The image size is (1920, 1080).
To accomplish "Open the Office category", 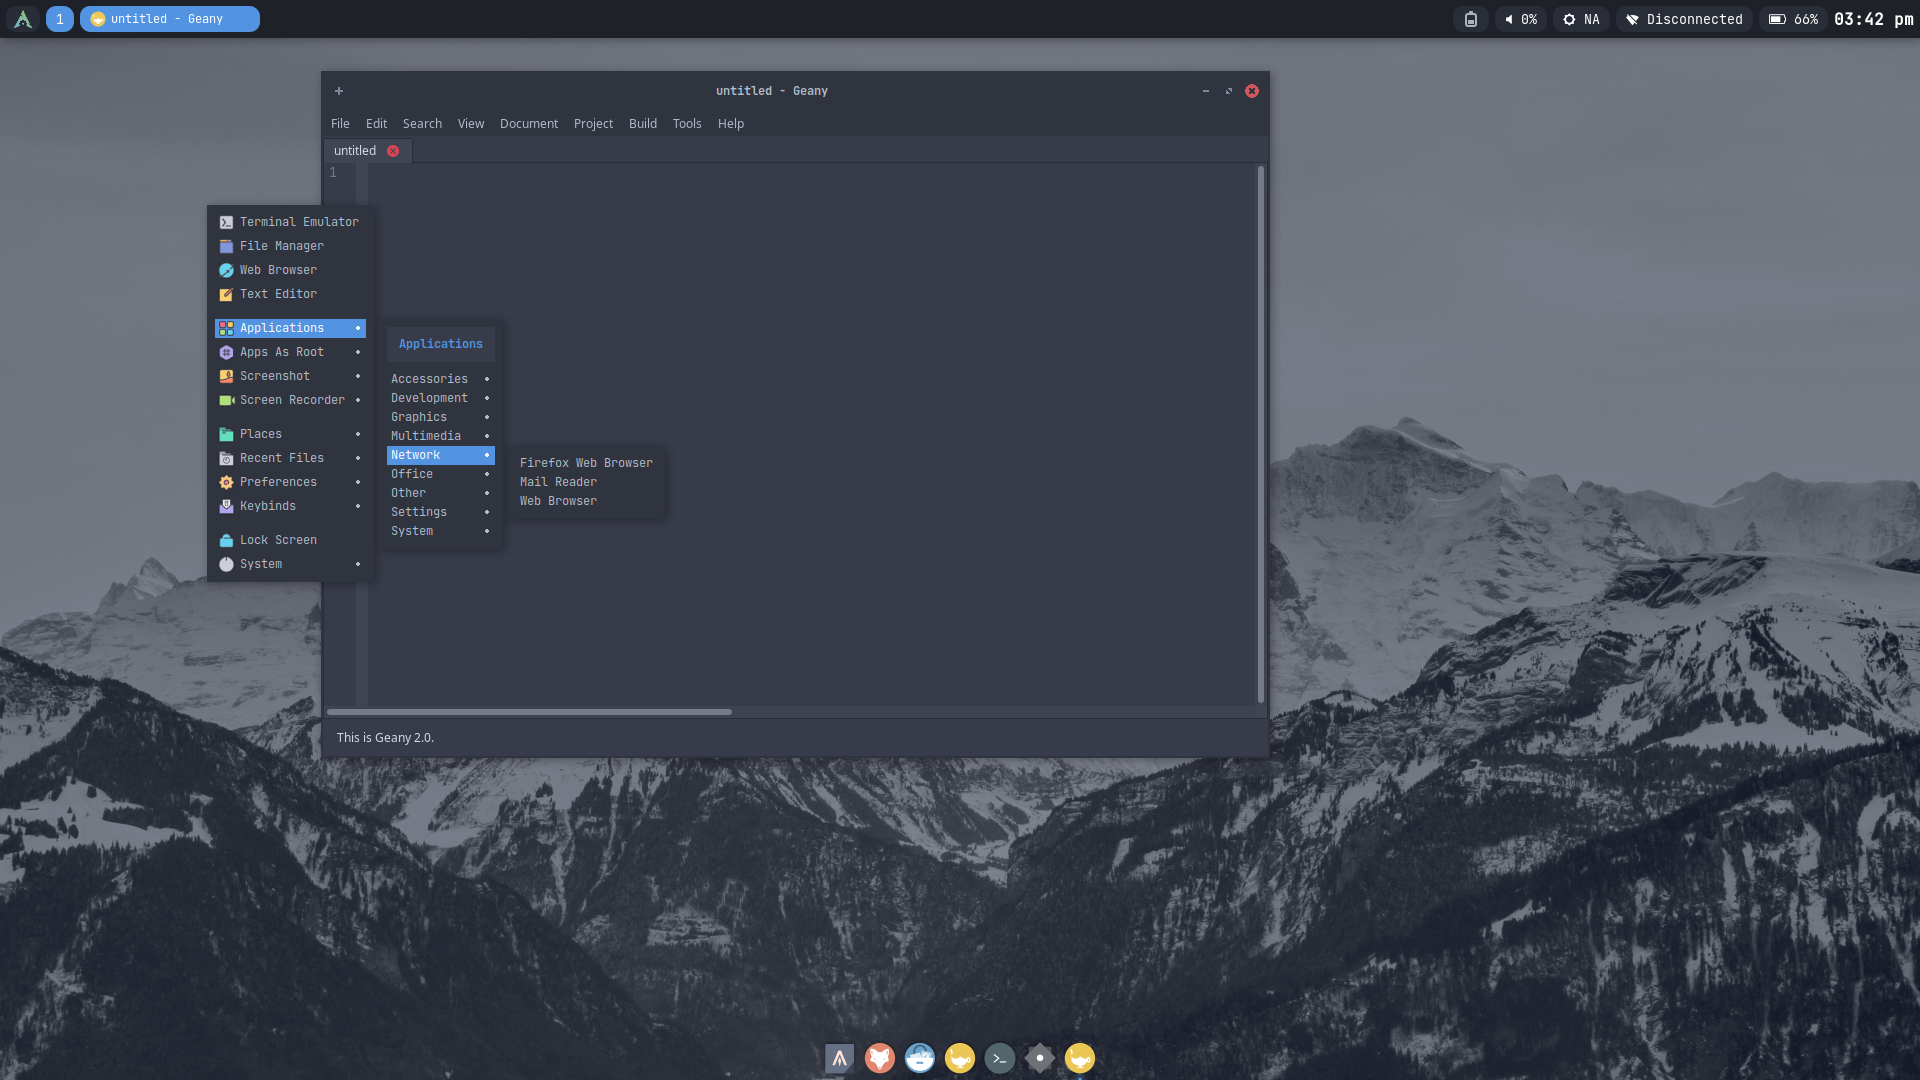I will pyautogui.click(x=441, y=474).
